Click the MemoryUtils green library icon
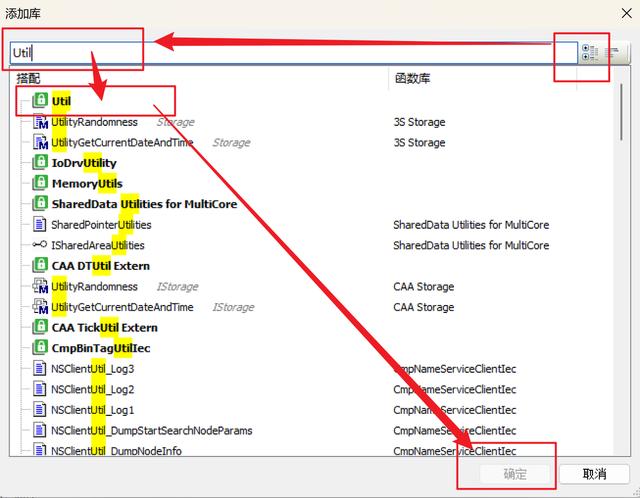The height and width of the screenshot is (498, 640). click(x=40, y=183)
